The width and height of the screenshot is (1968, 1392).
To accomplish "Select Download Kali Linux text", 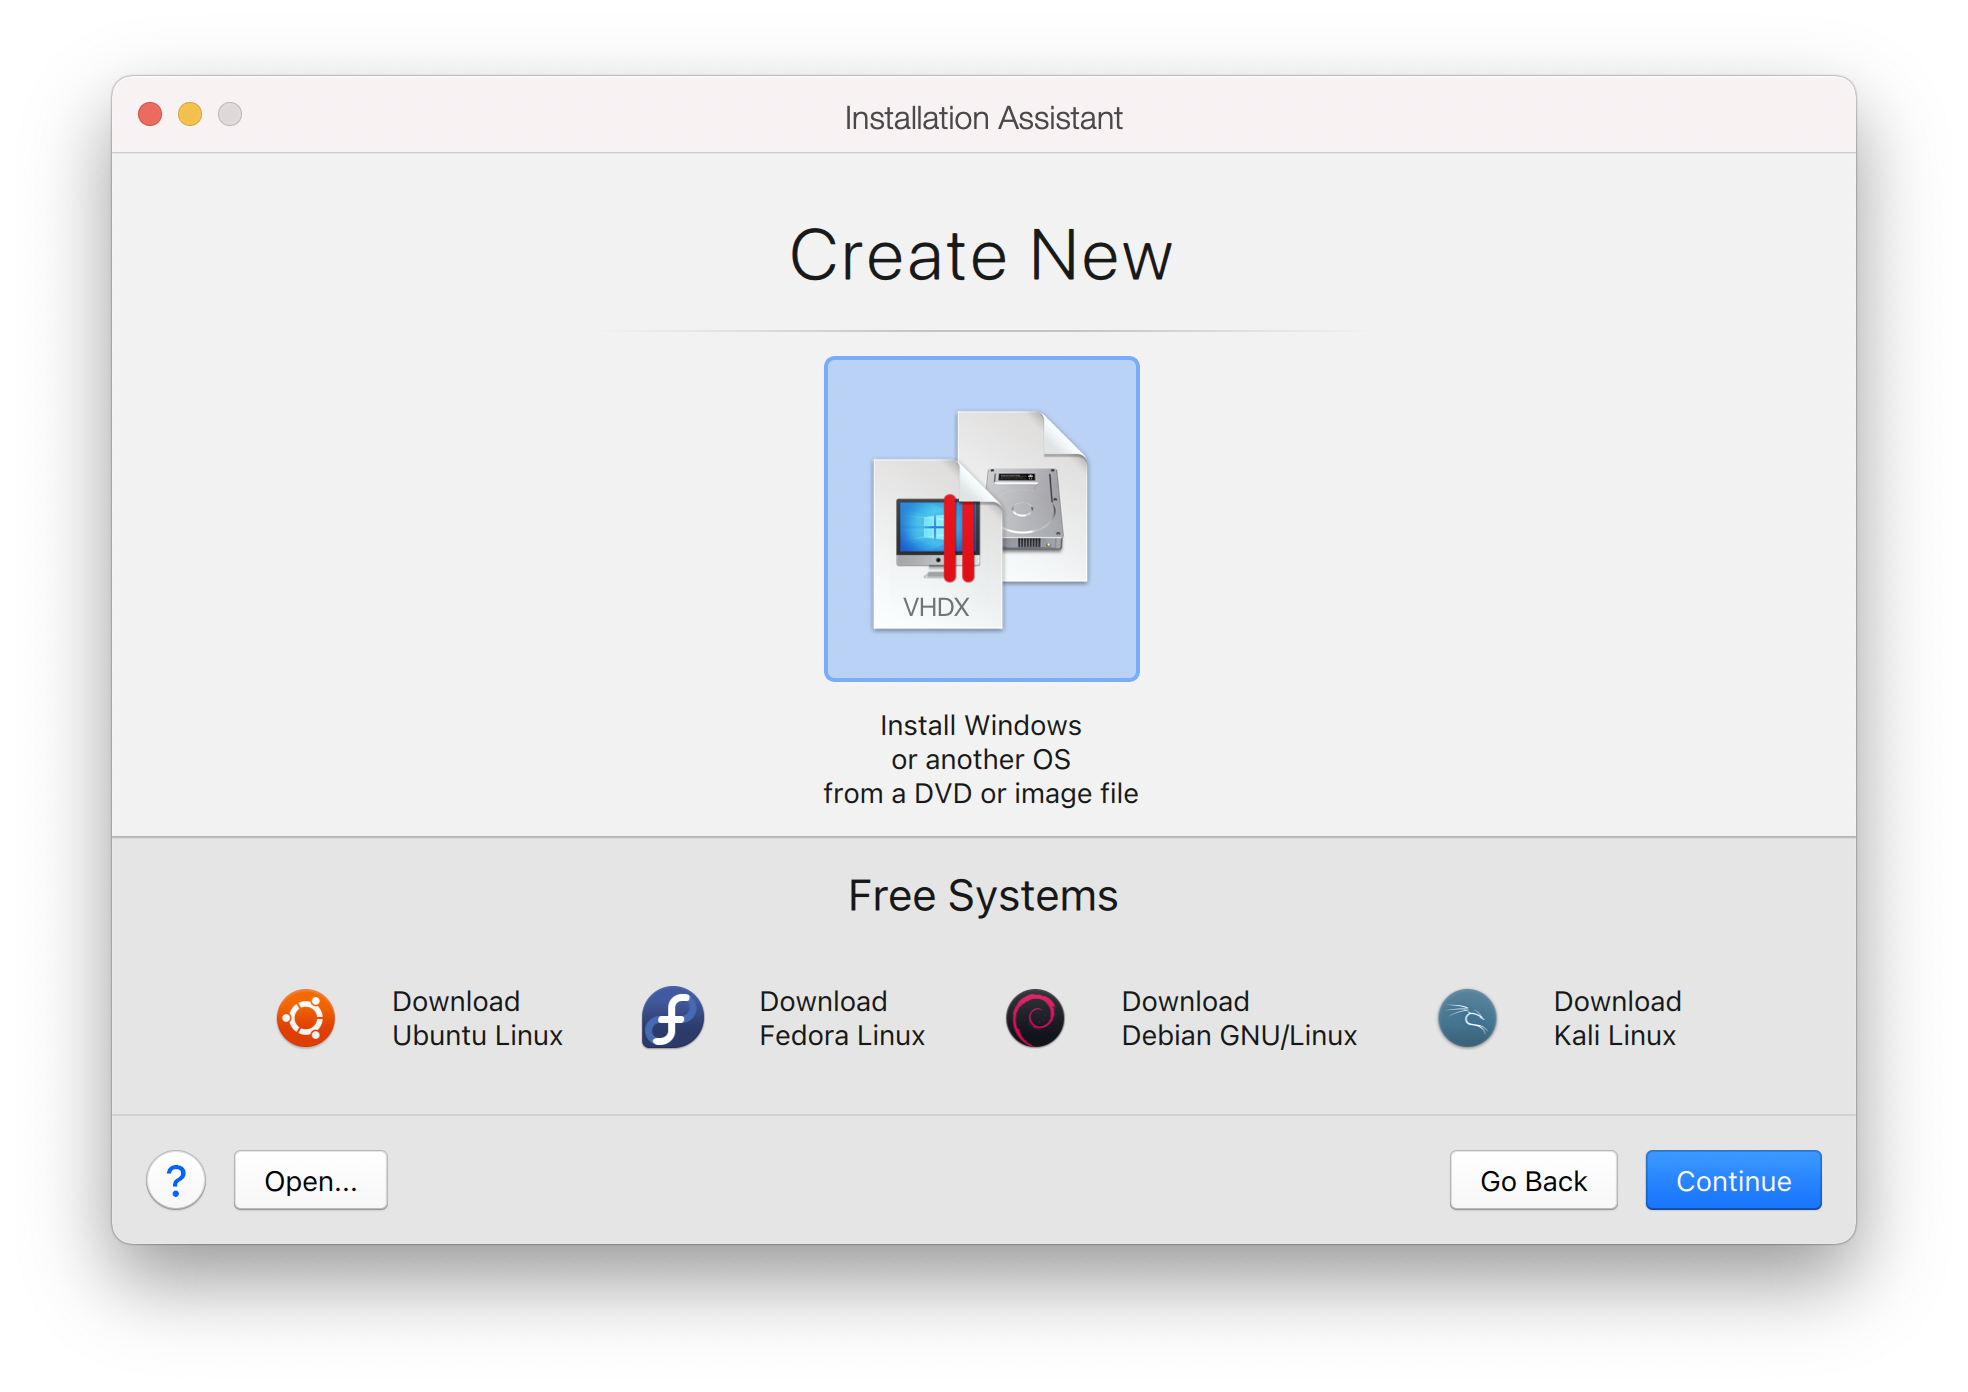I will coord(1616,1018).
